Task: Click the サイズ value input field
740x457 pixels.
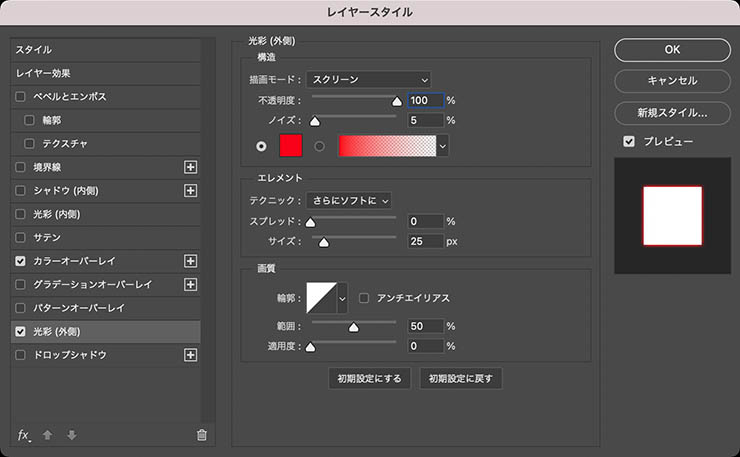Action: 425,241
